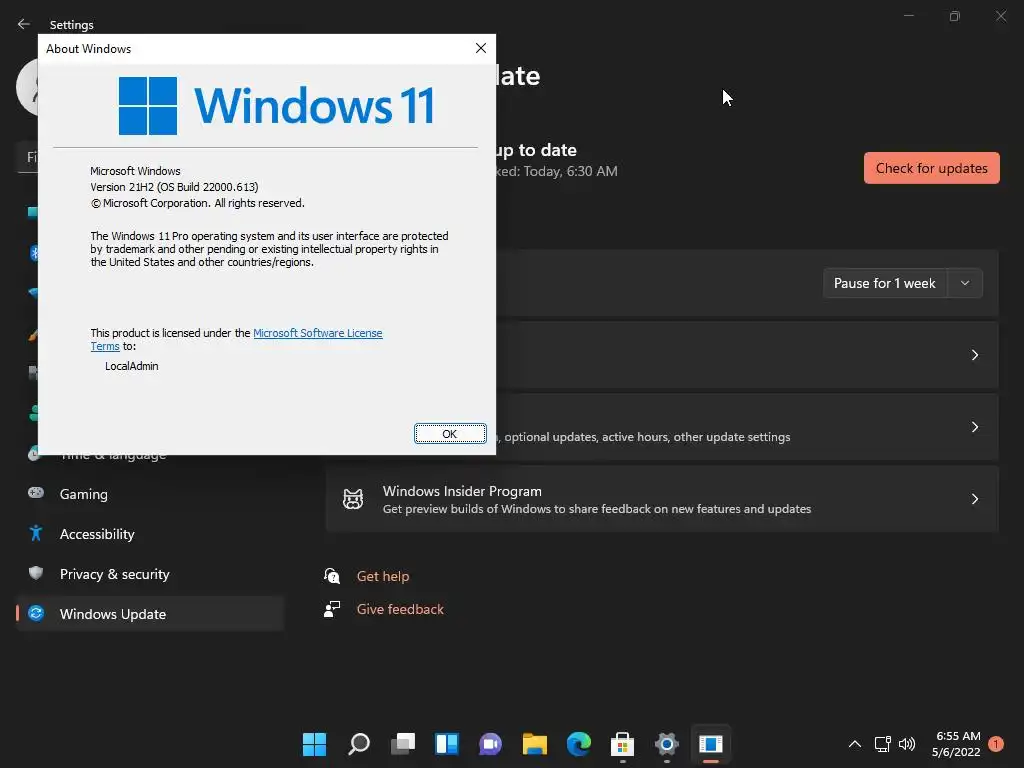Click the Get help headset icon

(332, 575)
